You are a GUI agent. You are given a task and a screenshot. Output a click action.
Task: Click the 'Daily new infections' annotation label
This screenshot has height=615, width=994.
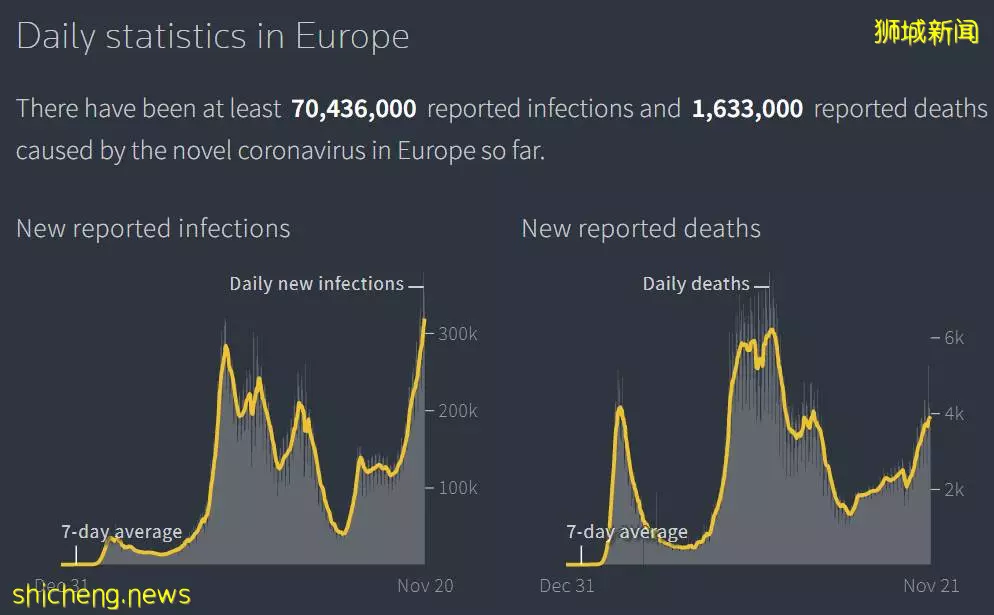[x=316, y=284]
